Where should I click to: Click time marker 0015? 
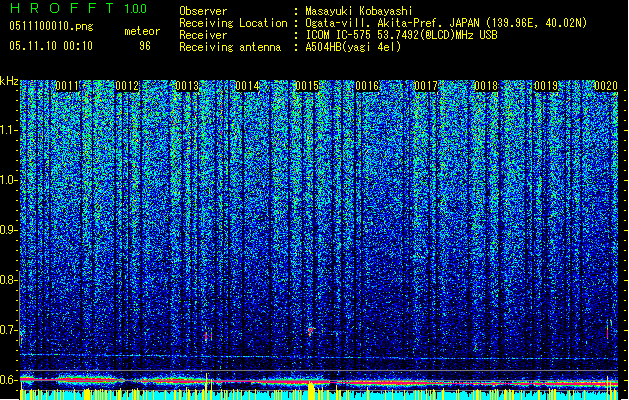point(307,86)
